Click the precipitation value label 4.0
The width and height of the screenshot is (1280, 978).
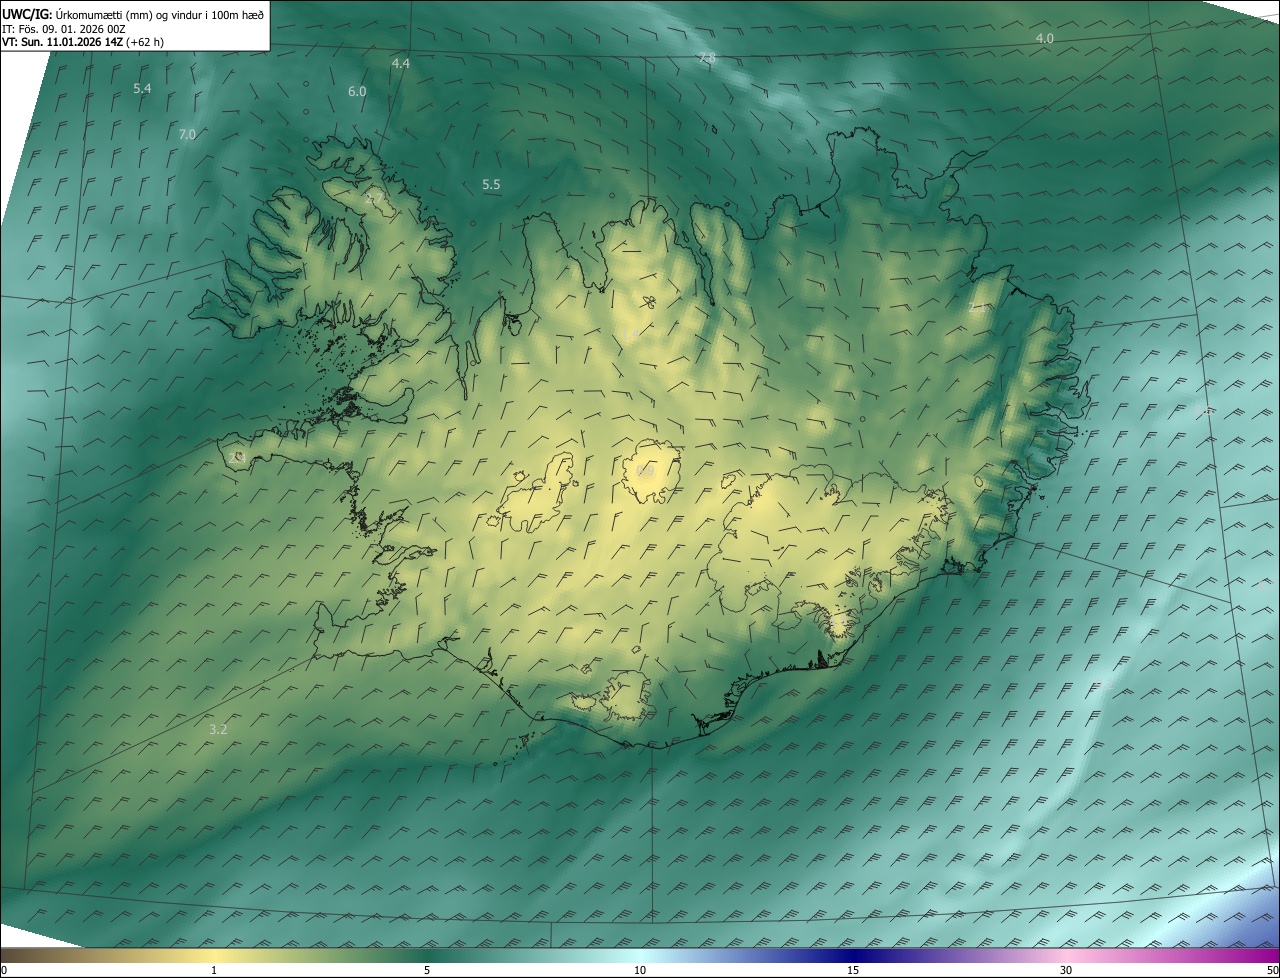click(1044, 38)
